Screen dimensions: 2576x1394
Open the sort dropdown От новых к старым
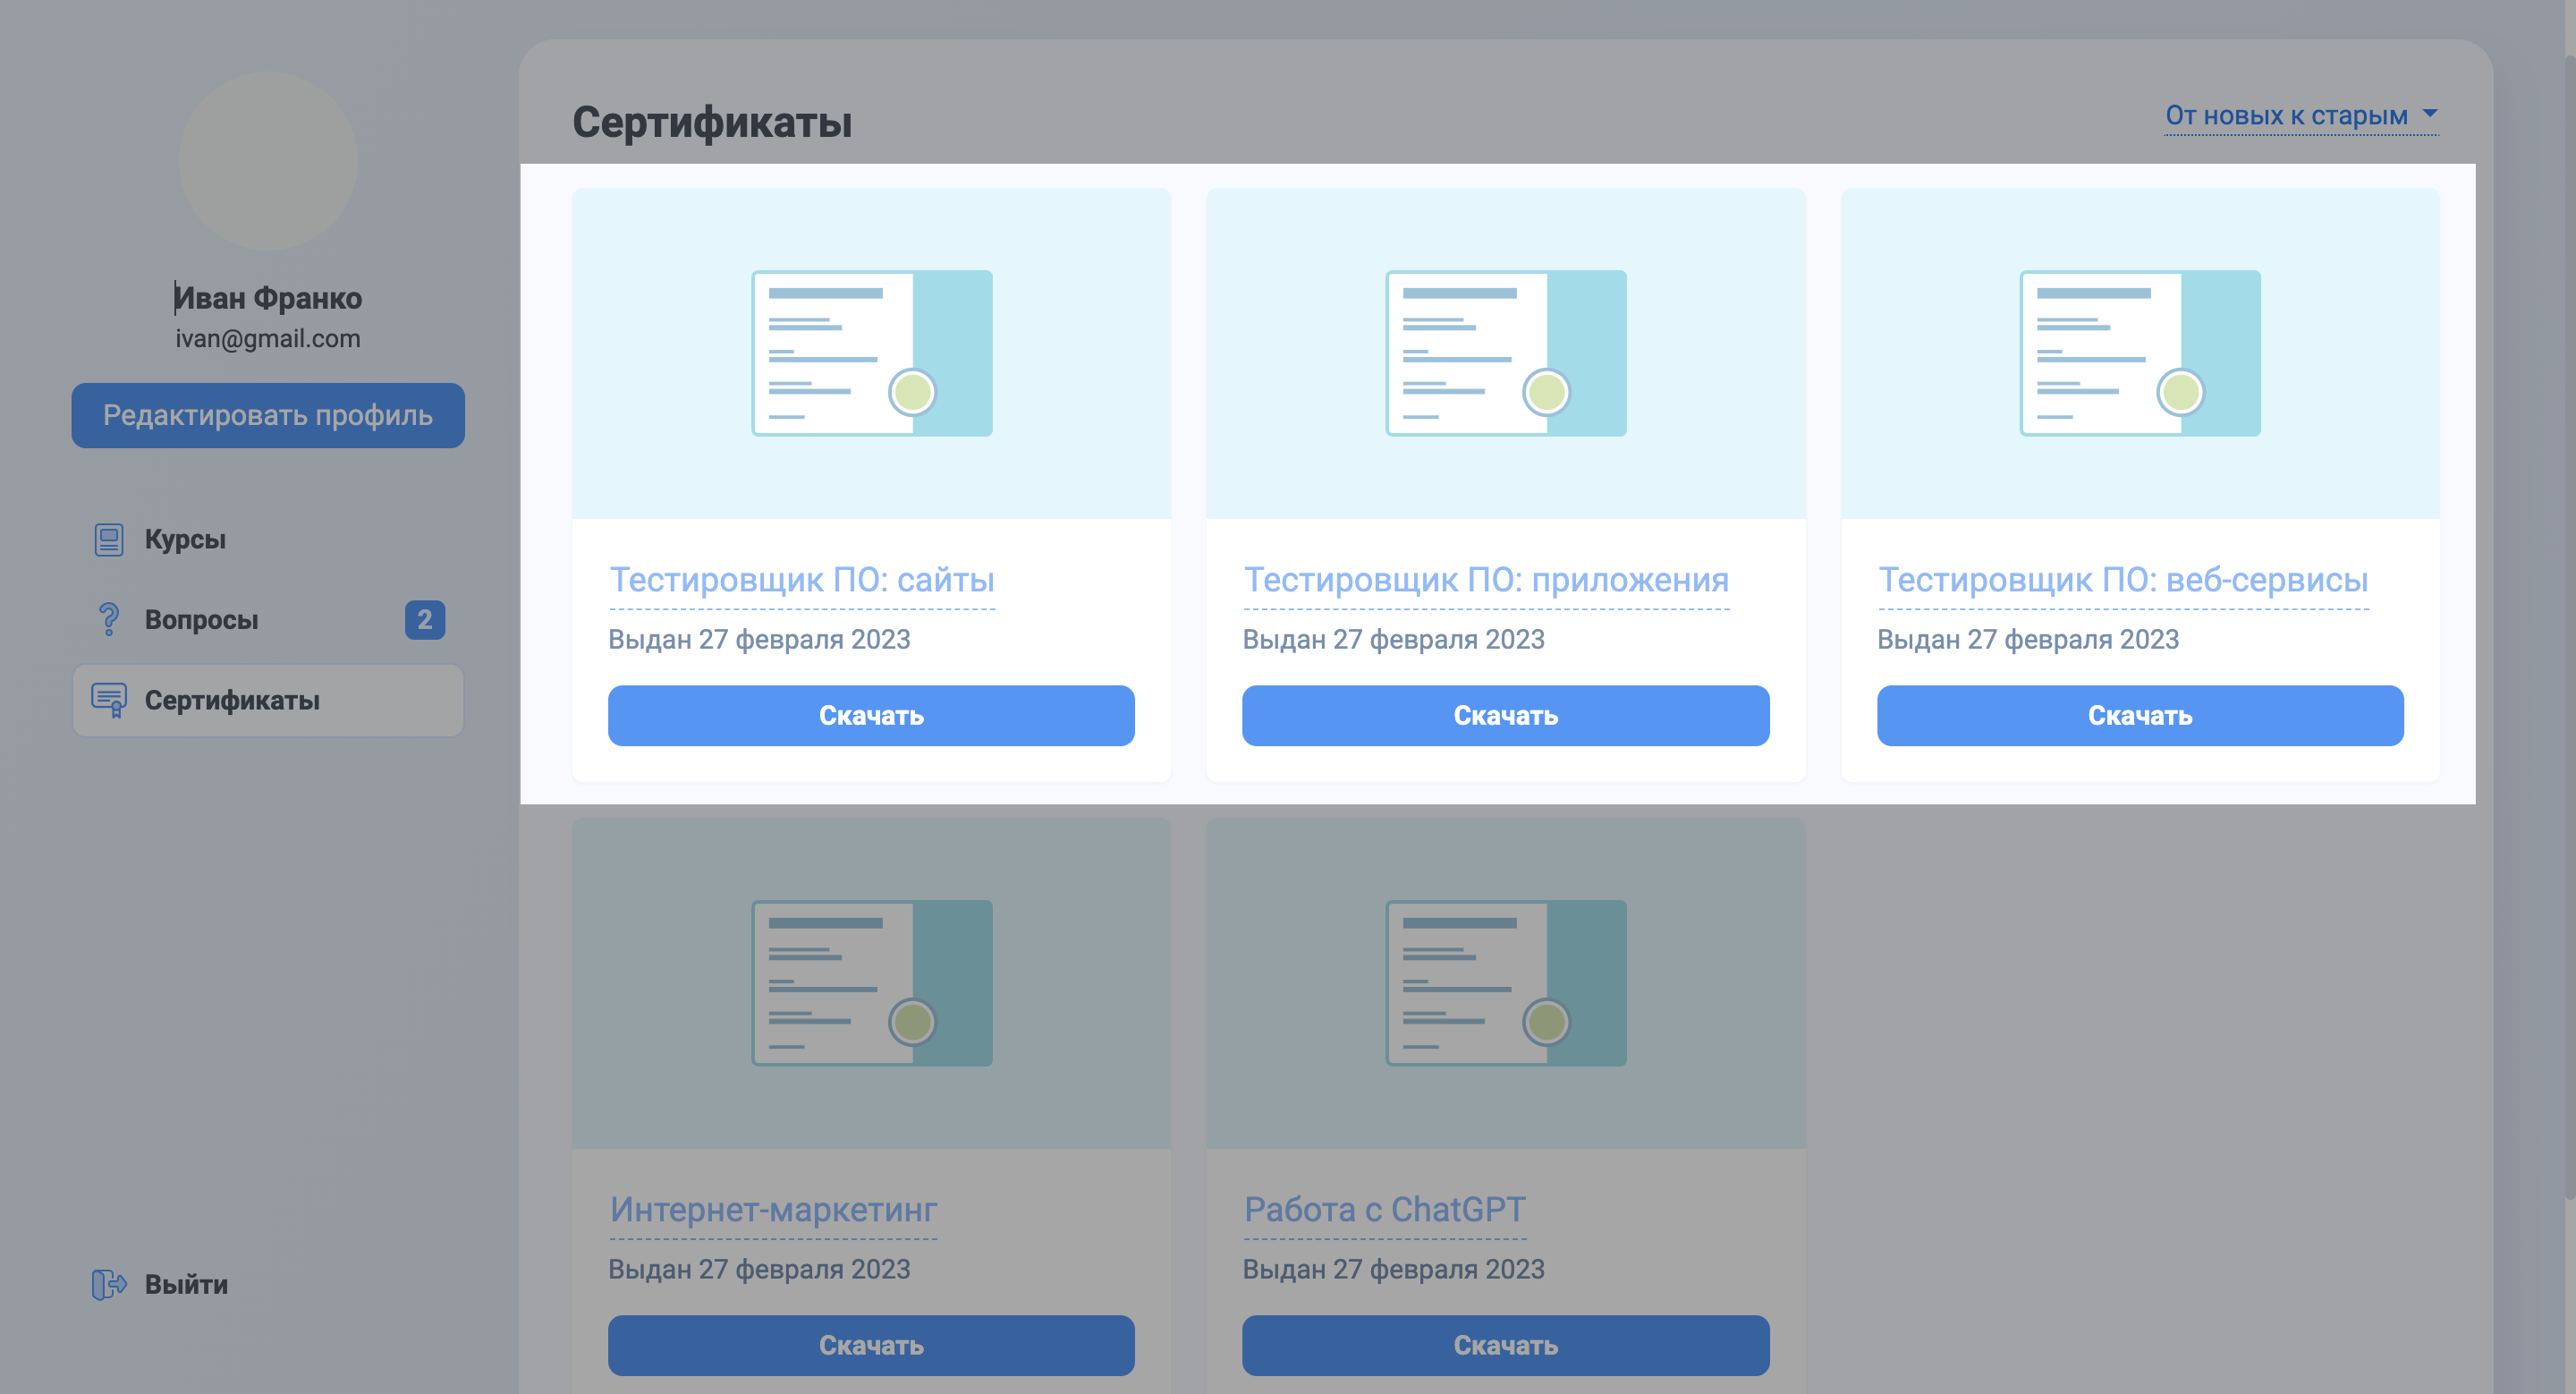[2285, 116]
